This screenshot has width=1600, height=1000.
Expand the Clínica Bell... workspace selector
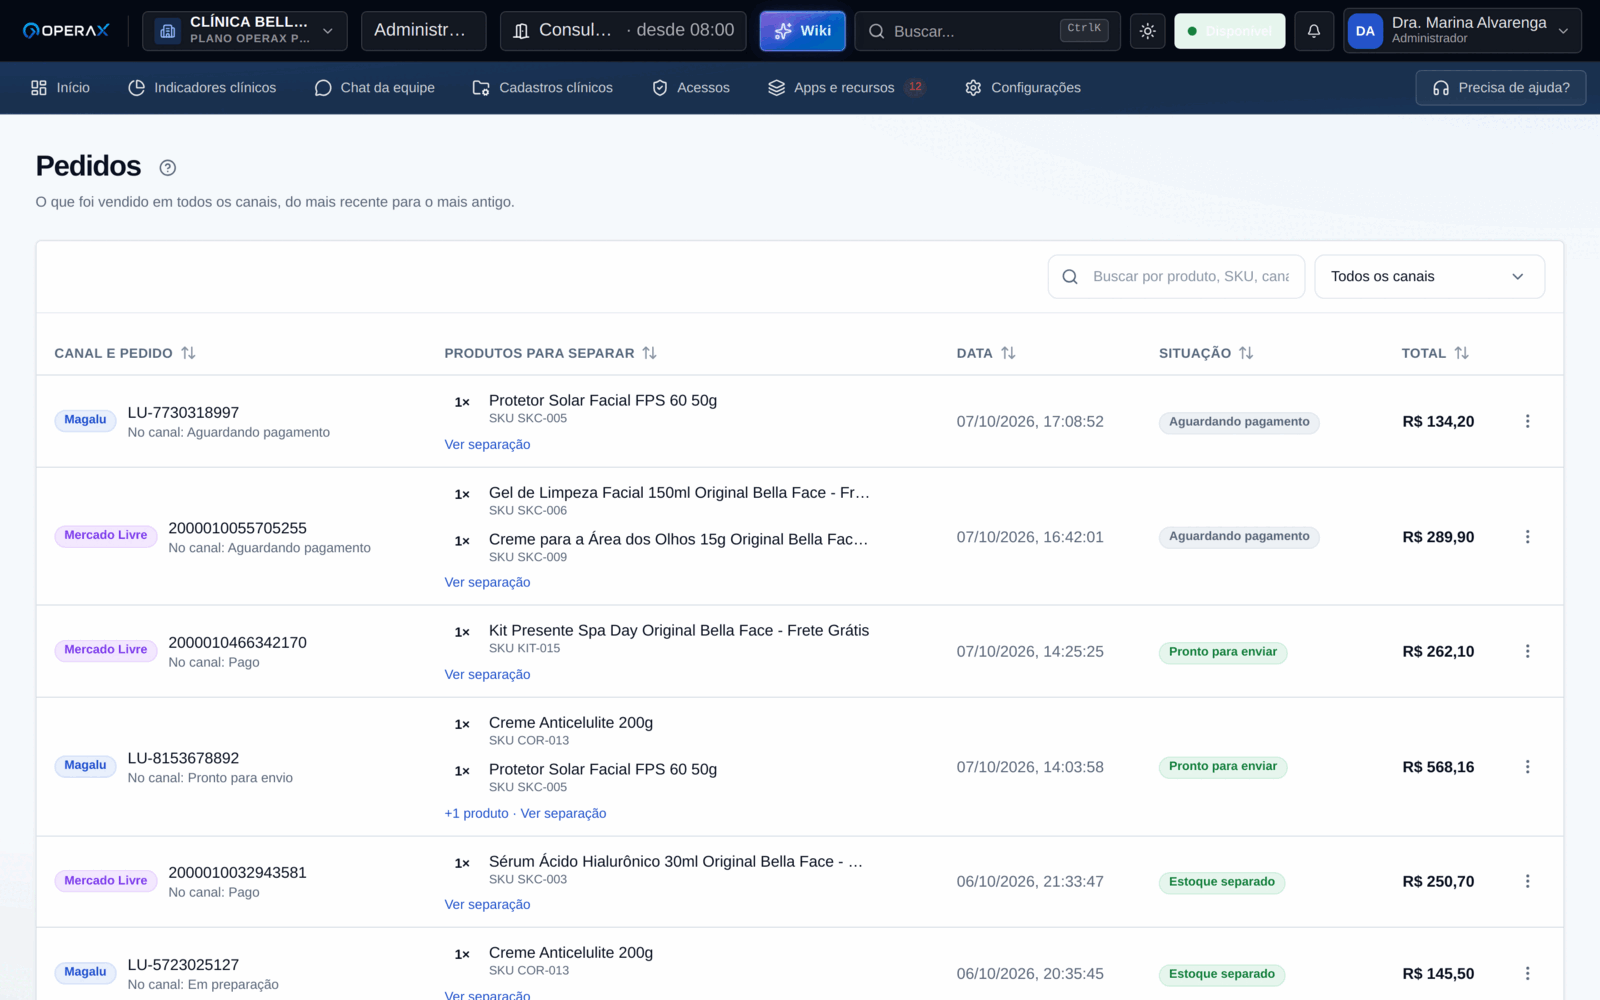[245, 31]
